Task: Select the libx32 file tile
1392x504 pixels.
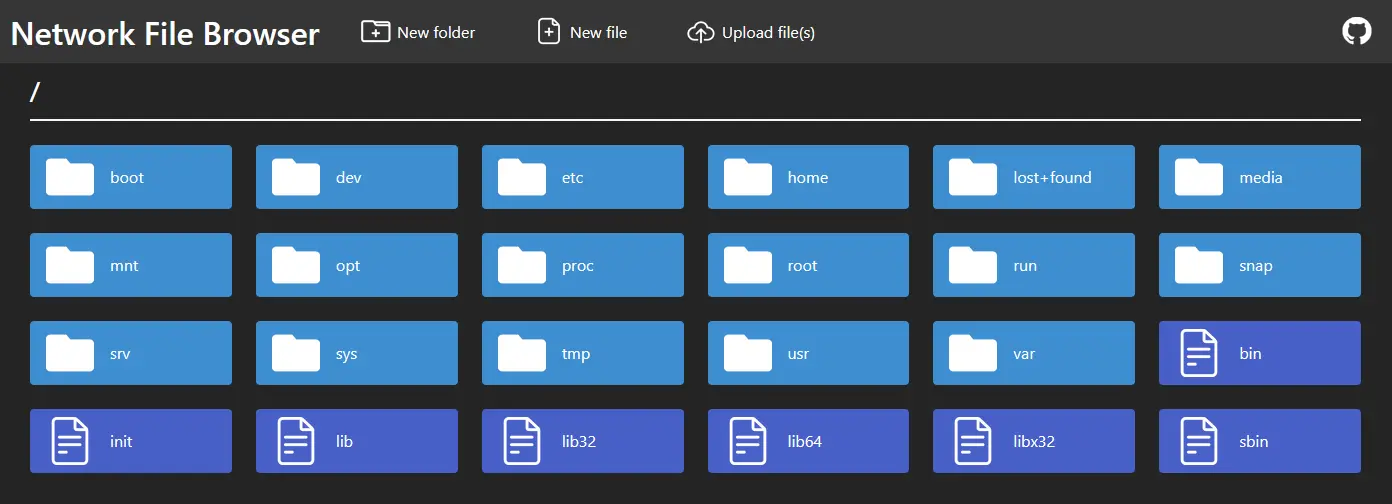Action: [1034, 441]
